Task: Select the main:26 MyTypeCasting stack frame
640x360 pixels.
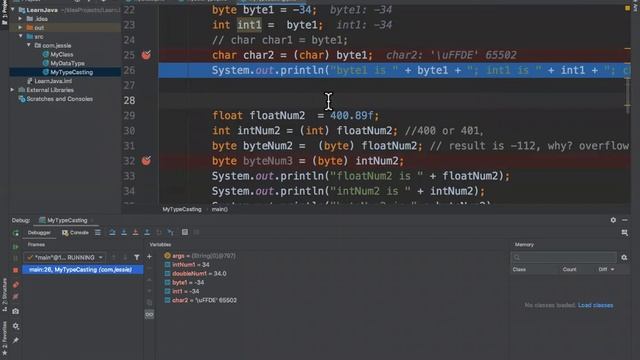Action: pos(83,270)
